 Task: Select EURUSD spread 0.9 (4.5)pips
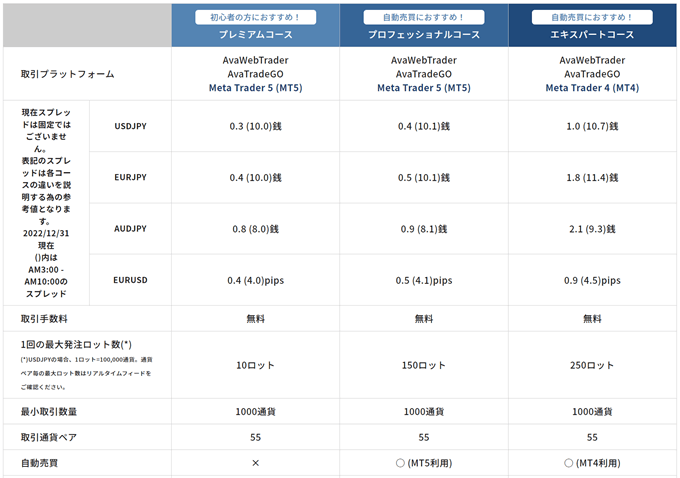point(592,280)
